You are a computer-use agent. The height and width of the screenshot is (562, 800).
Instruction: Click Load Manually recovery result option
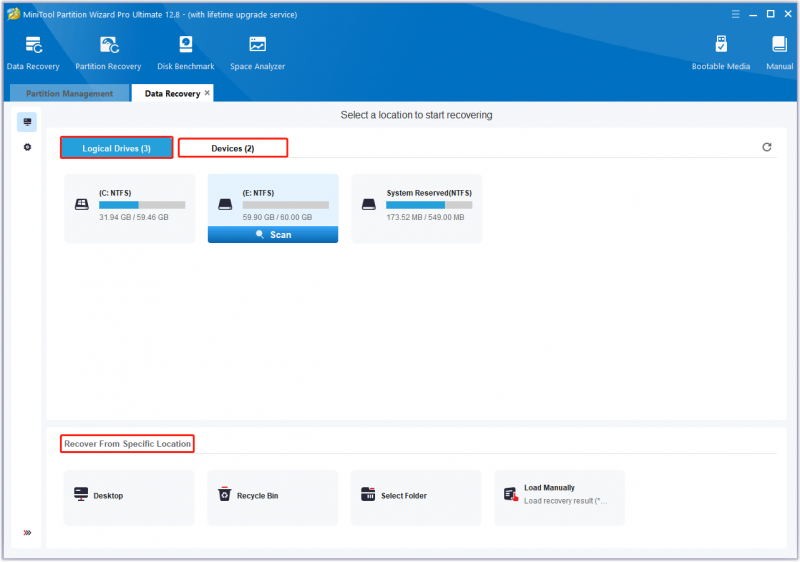[x=559, y=497]
